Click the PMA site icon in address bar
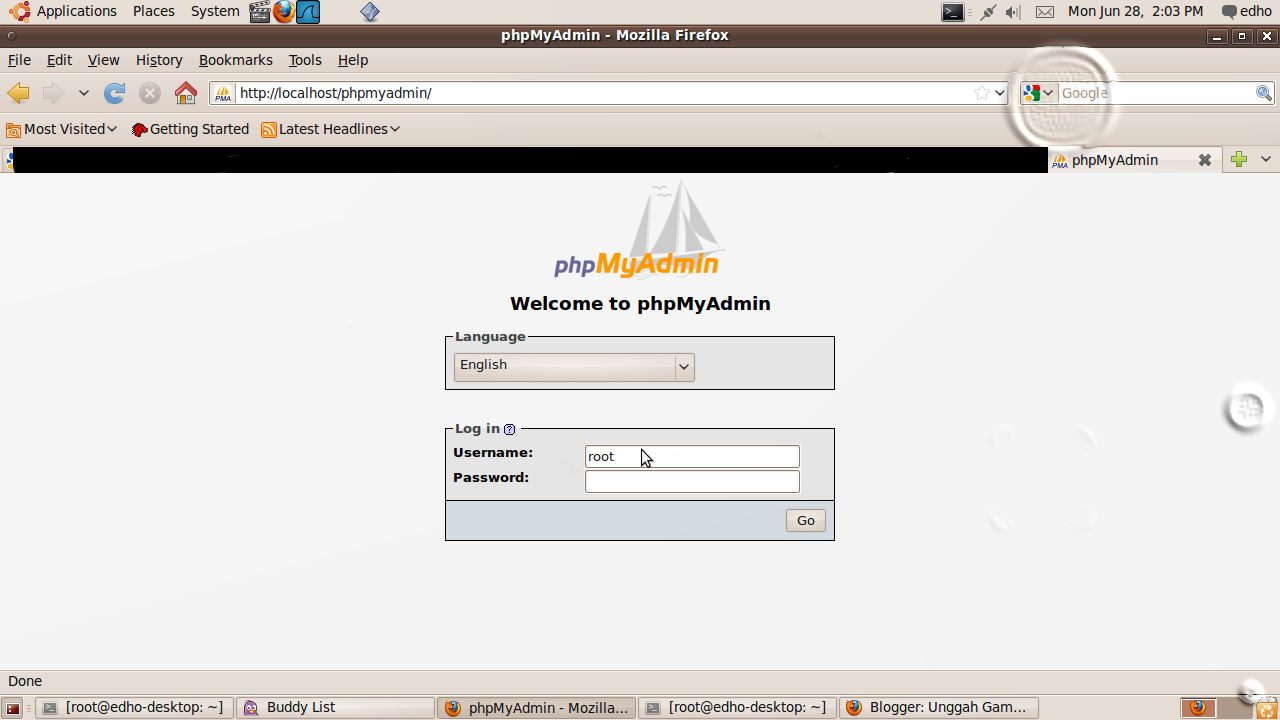 (x=223, y=93)
